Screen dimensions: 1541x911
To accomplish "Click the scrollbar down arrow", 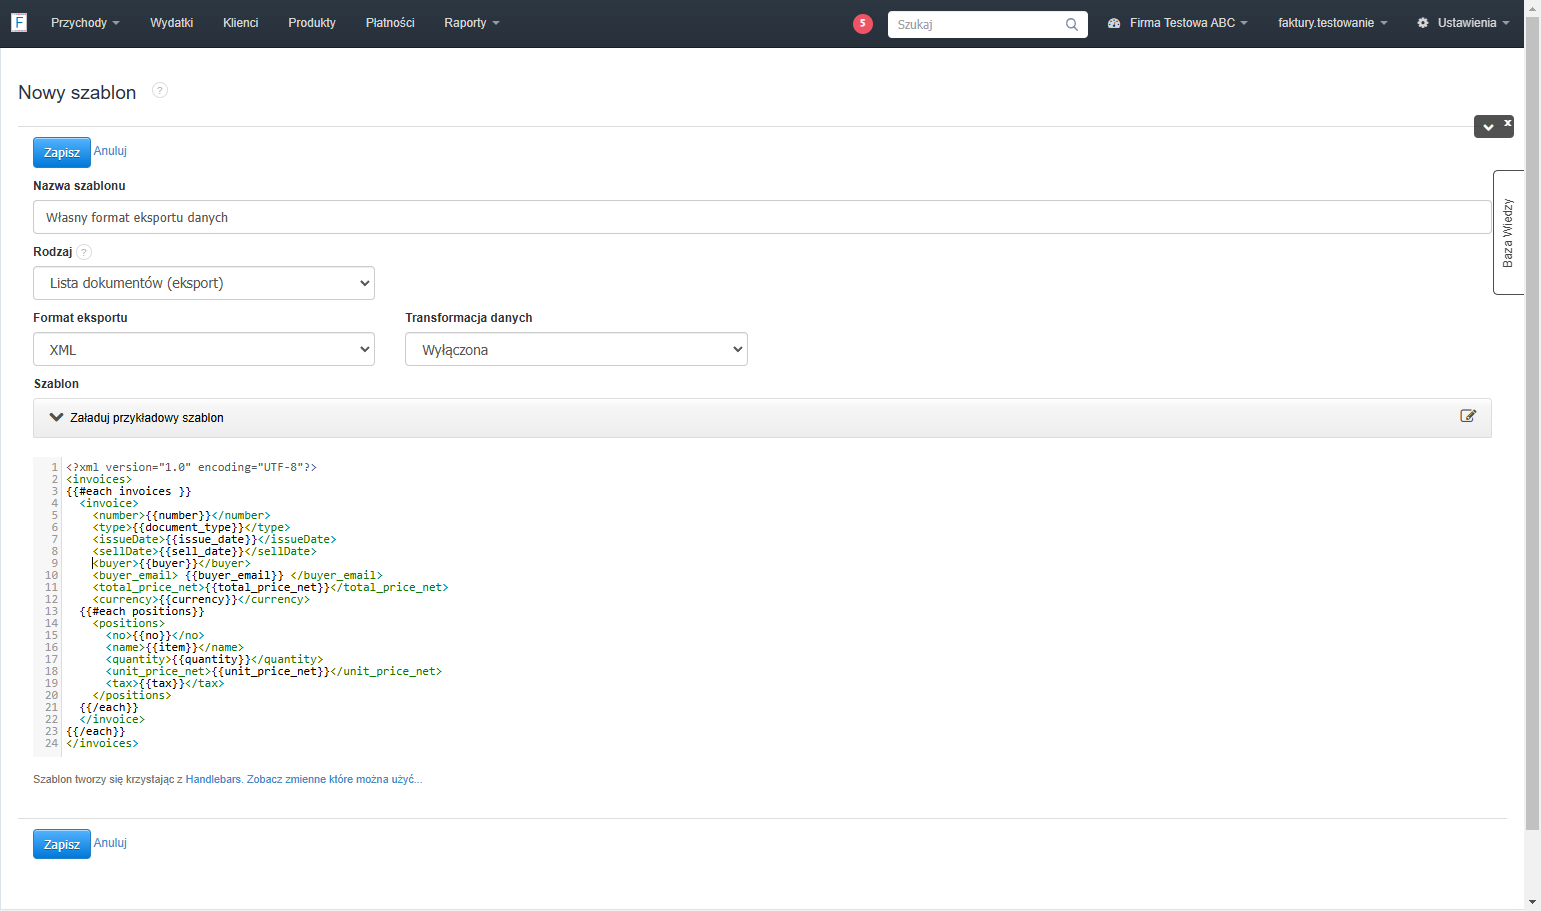I will click(1532, 902).
